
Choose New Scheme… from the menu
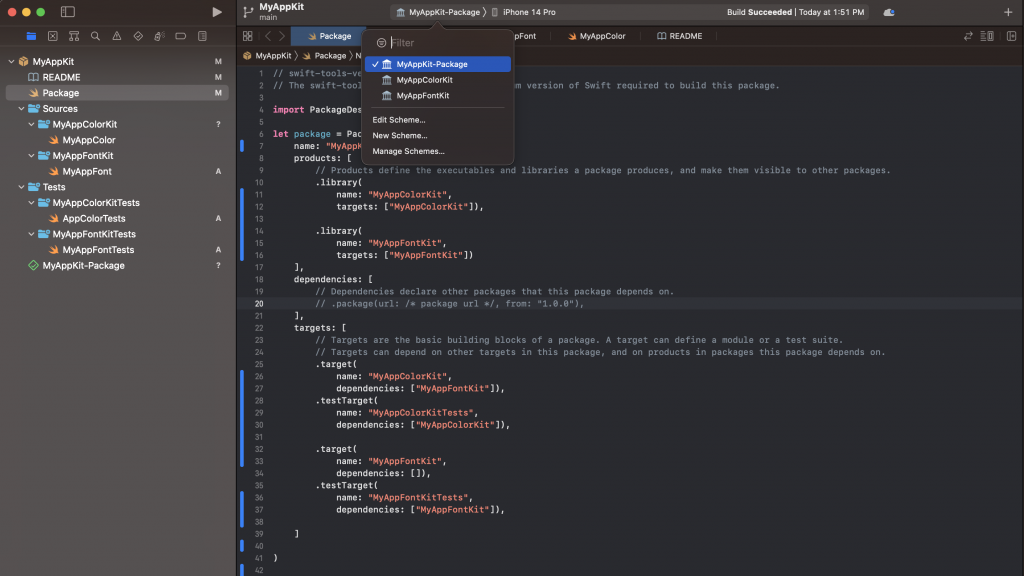tap(400, 135)
